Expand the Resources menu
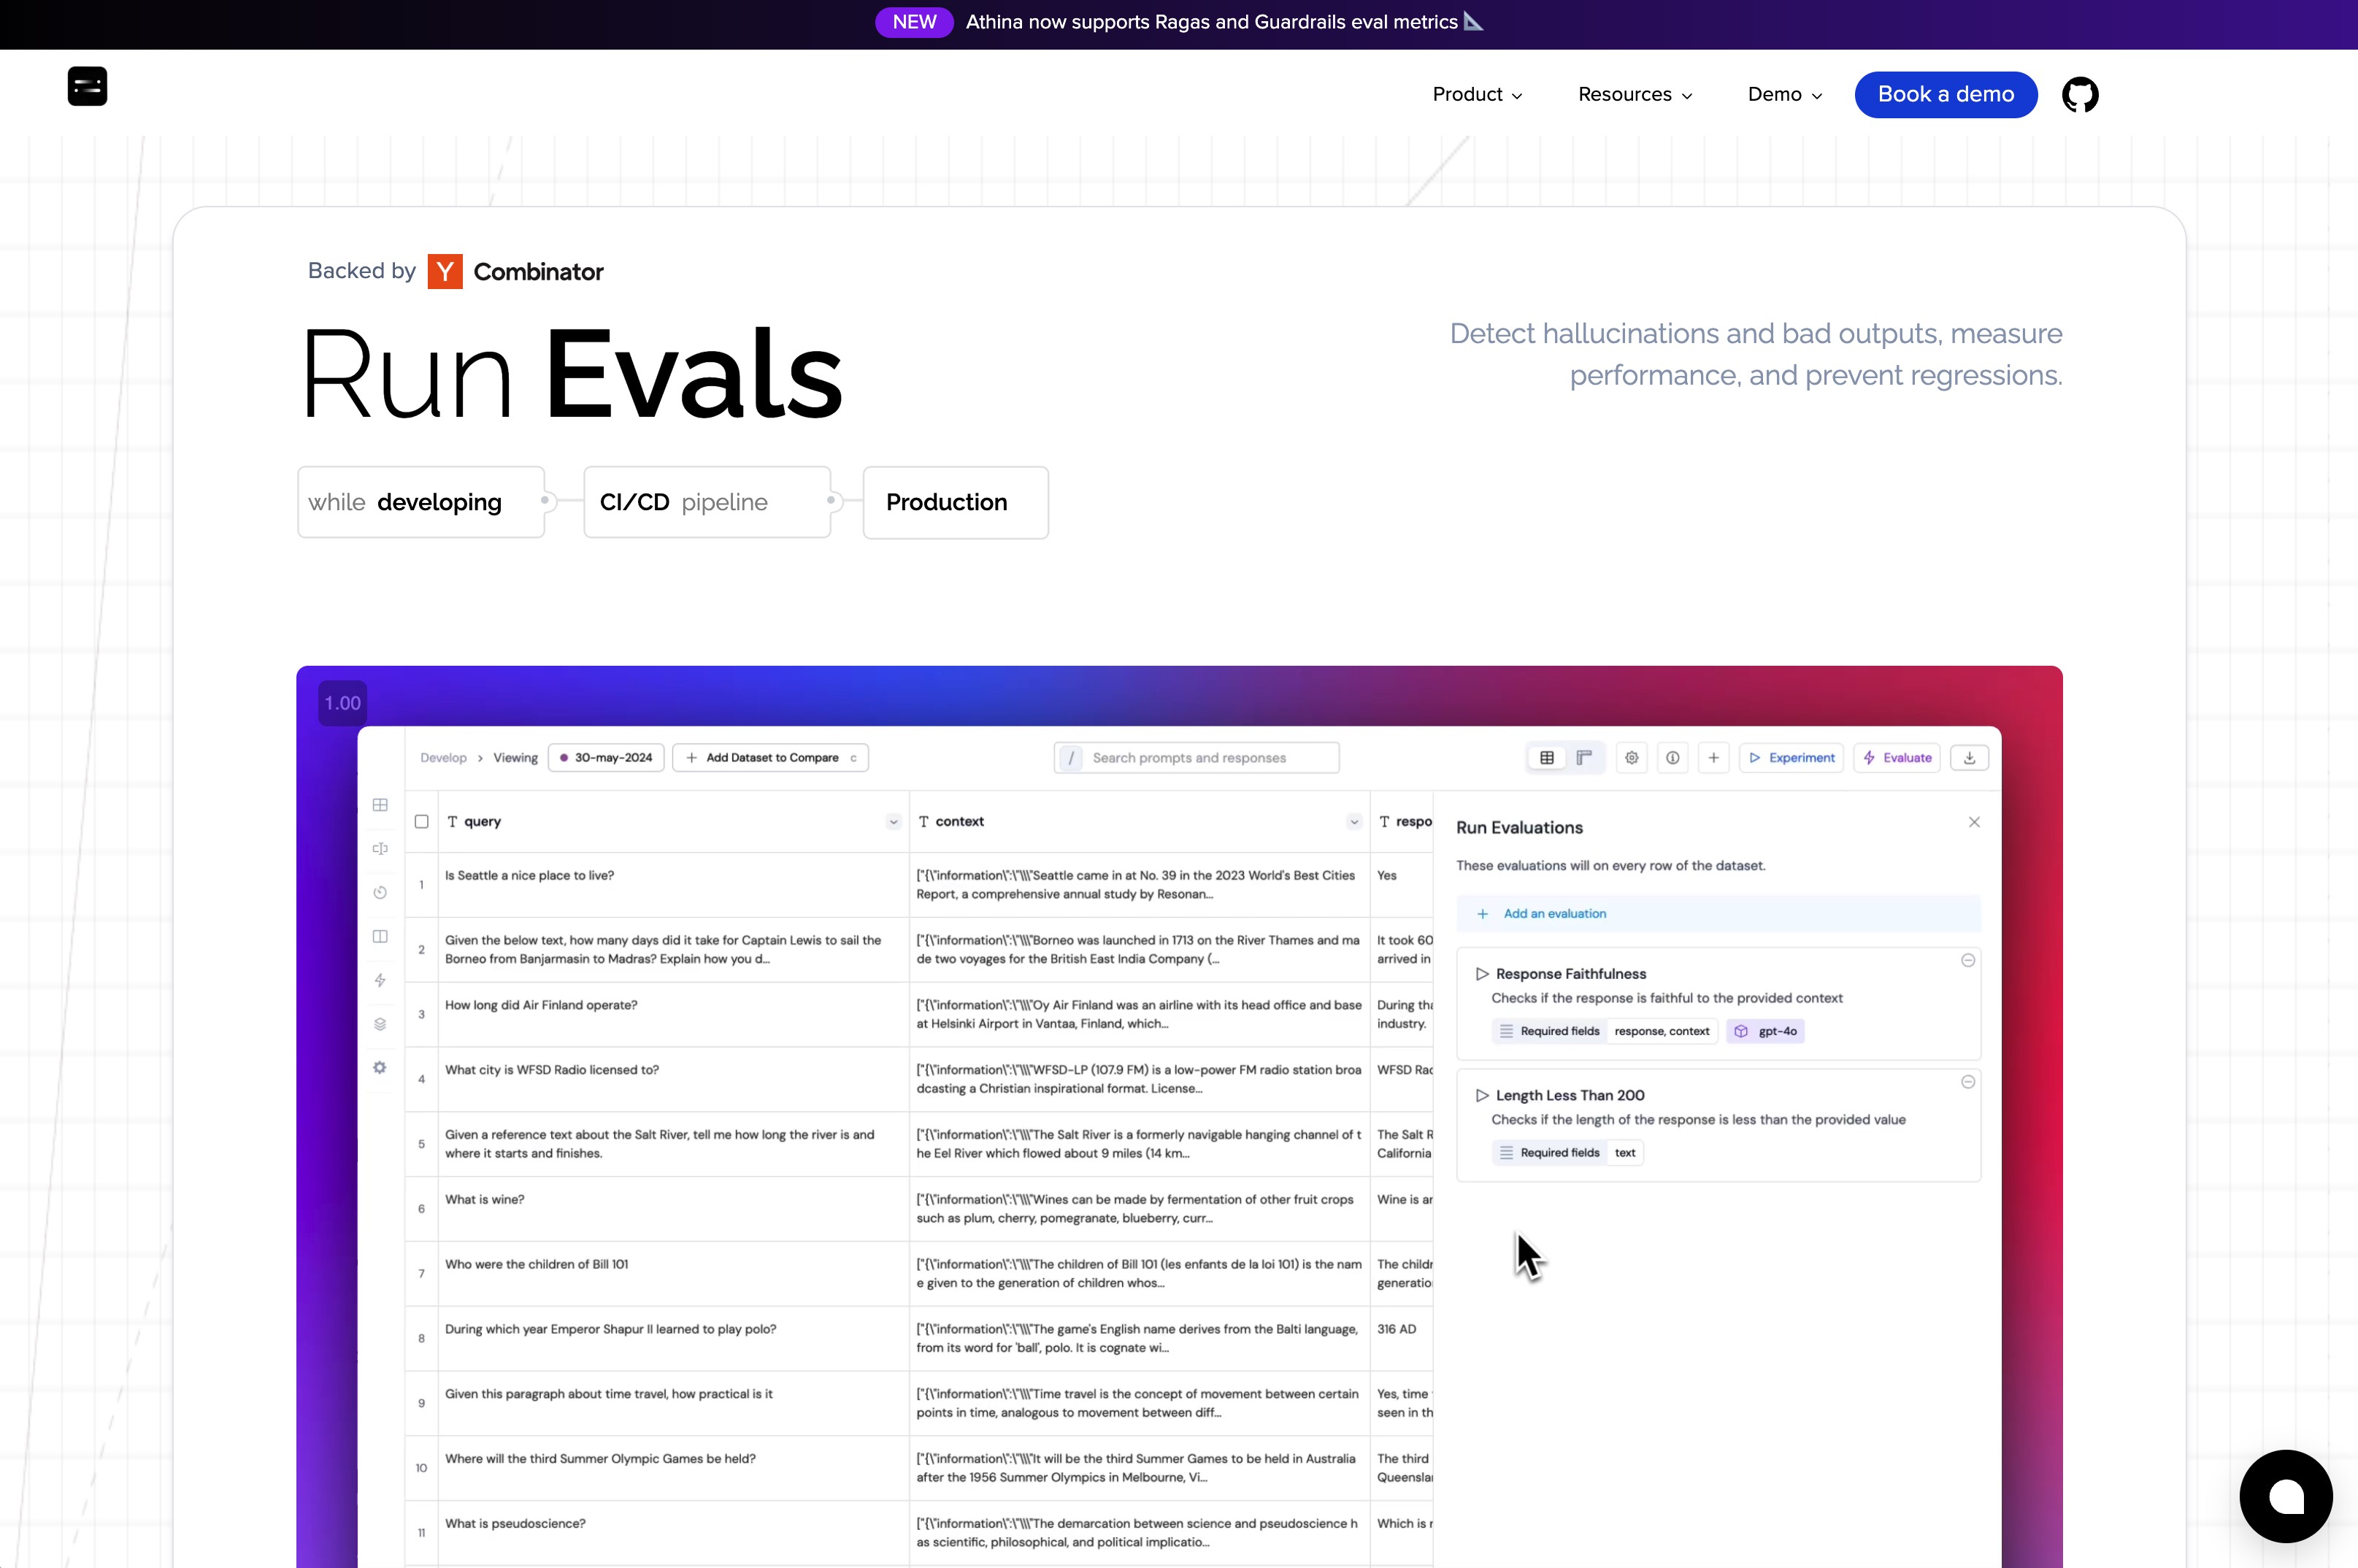Viewport: 2358px width, 1568px height. pos(1635,94)
